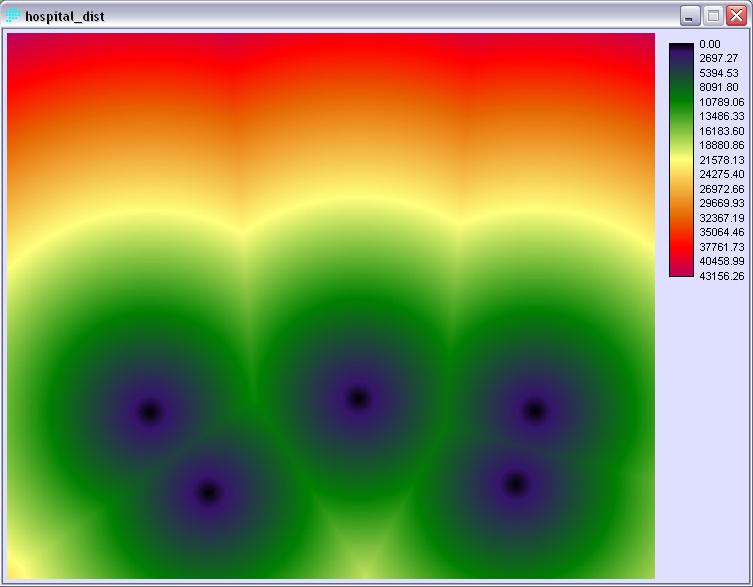753x587 pixels.
Task: Click the hospital_dist window icon in title bar
Action: click(x=13, y=16)
